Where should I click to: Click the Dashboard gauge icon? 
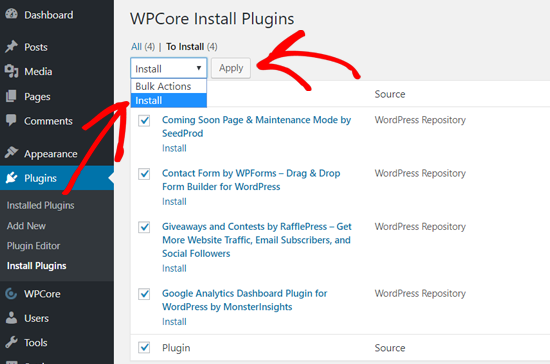[x=11, y=14]
